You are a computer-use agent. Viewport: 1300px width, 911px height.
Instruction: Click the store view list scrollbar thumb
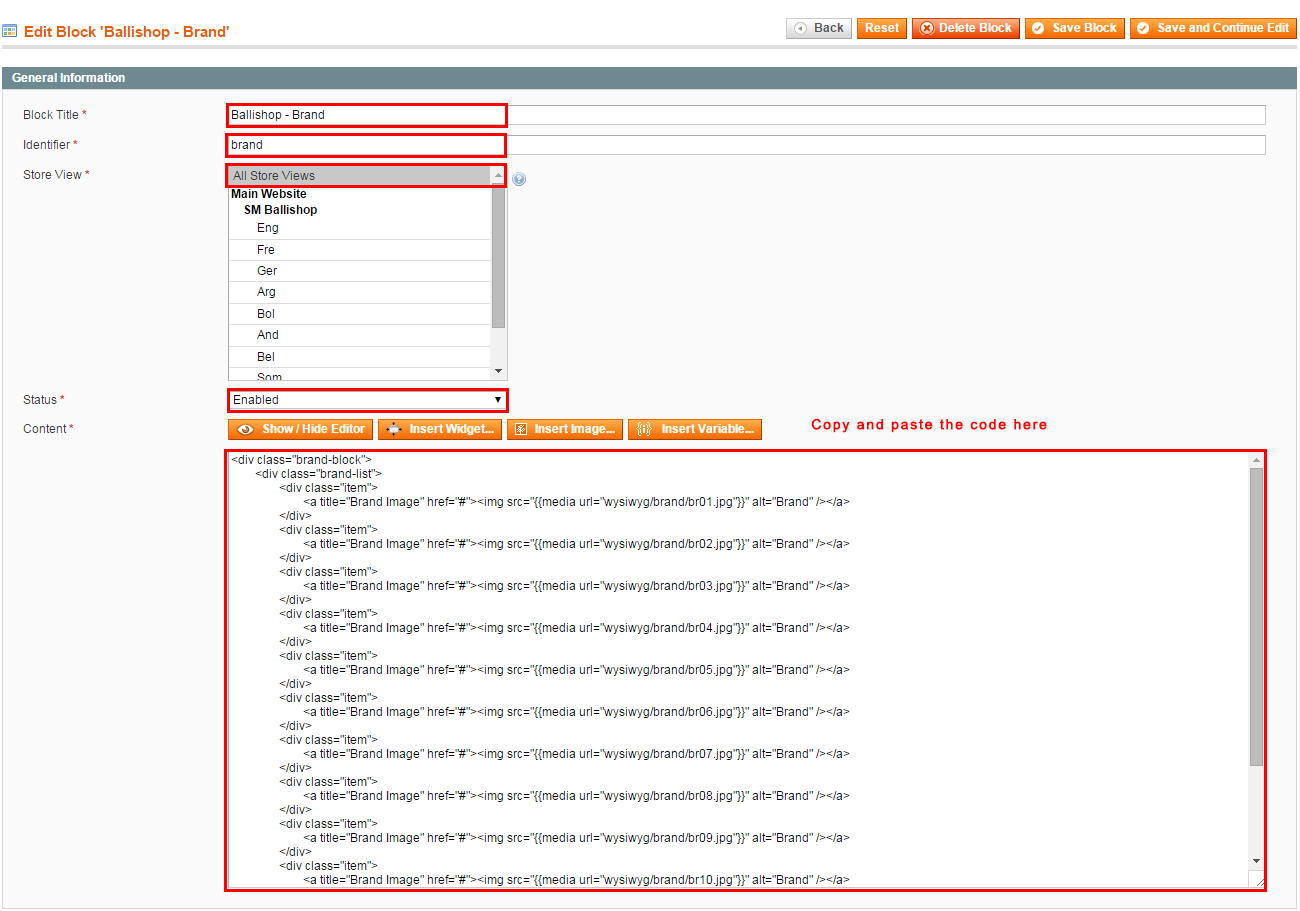(x=499, y=255)
